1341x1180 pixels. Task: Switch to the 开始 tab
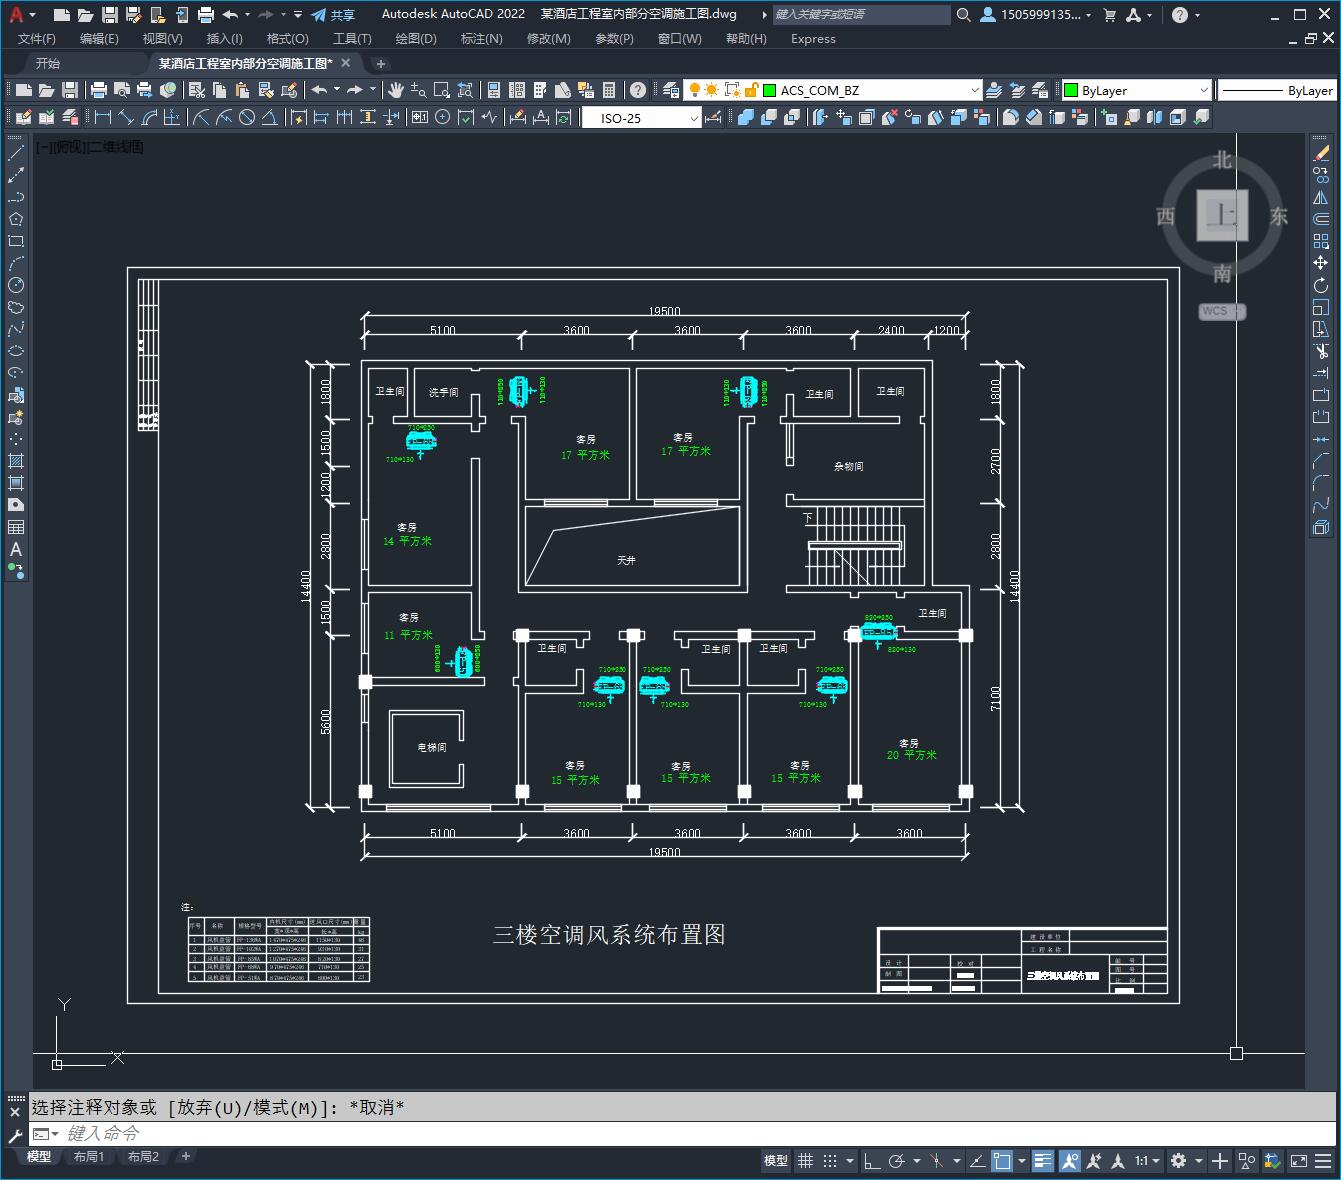pos(48,63)
